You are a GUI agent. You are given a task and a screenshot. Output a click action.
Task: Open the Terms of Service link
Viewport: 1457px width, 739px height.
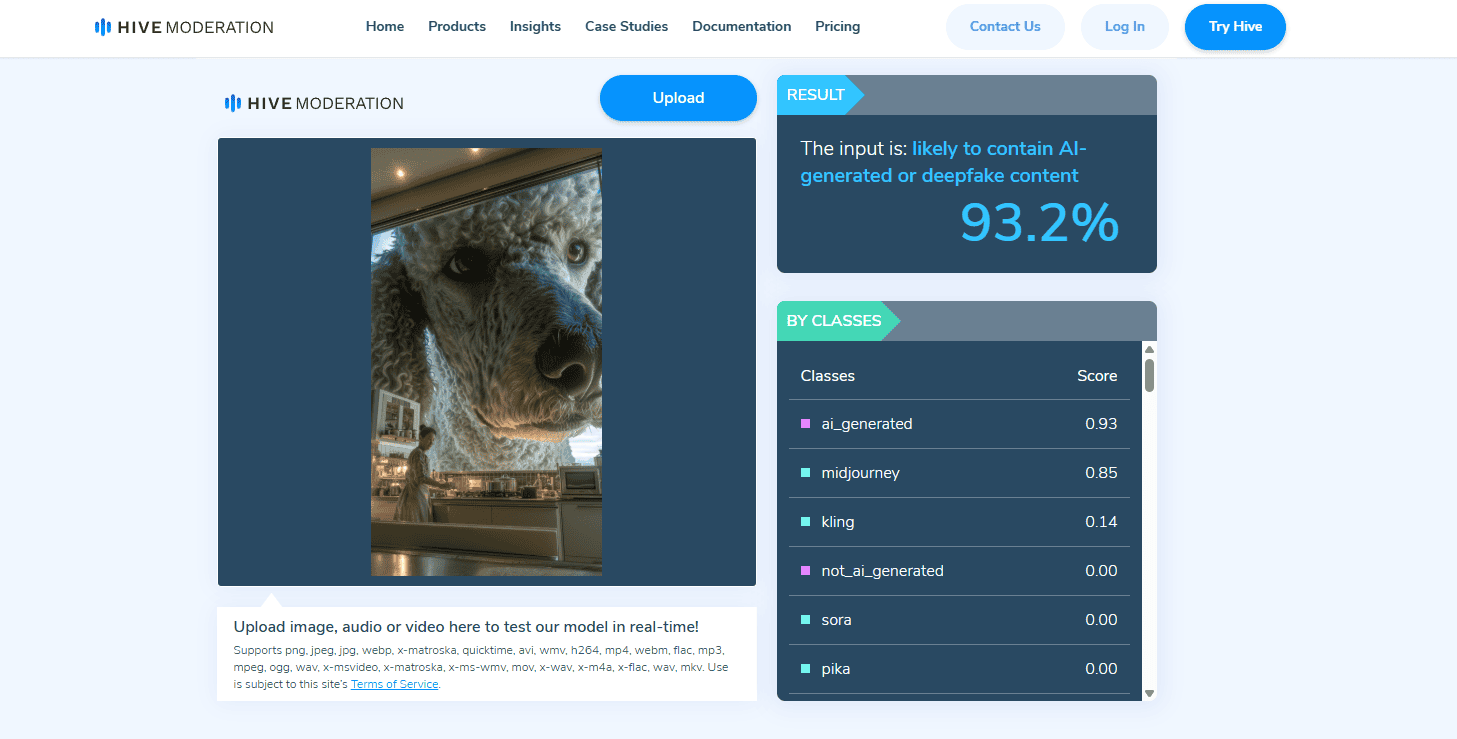pyautogui.click(x=394, y=684)
